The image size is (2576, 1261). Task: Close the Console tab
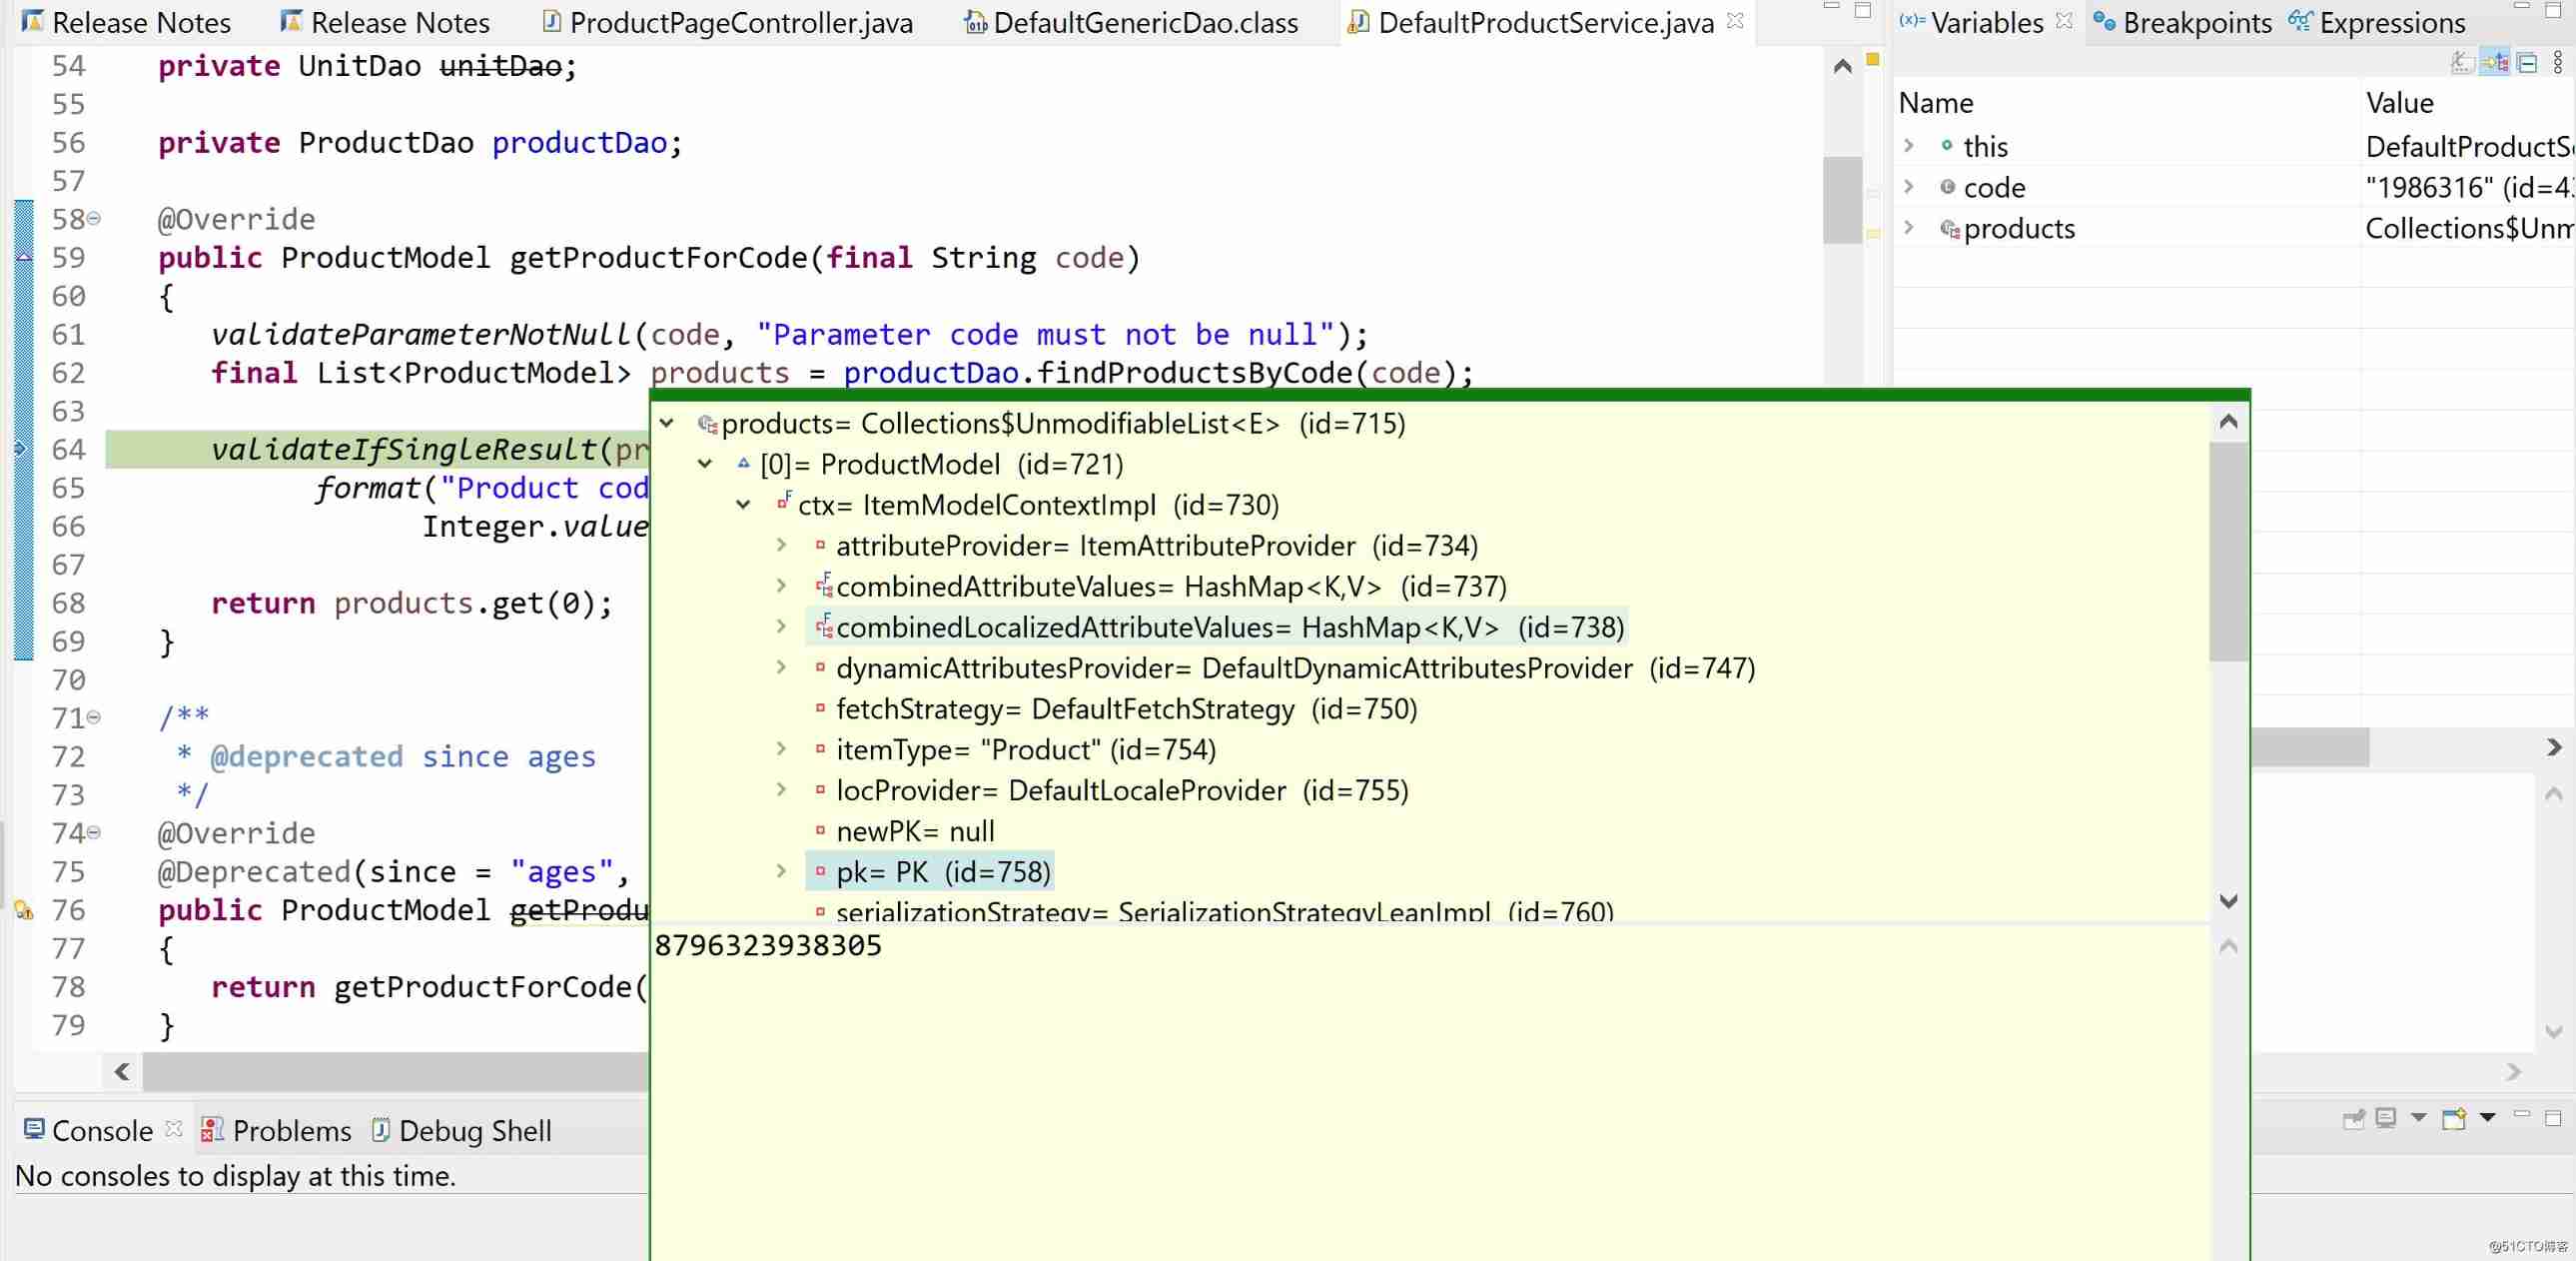click(174, 1128)
